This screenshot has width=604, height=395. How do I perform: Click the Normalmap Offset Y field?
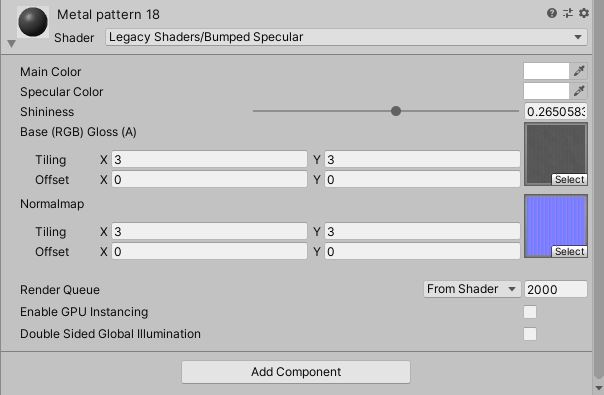(422, 252)
